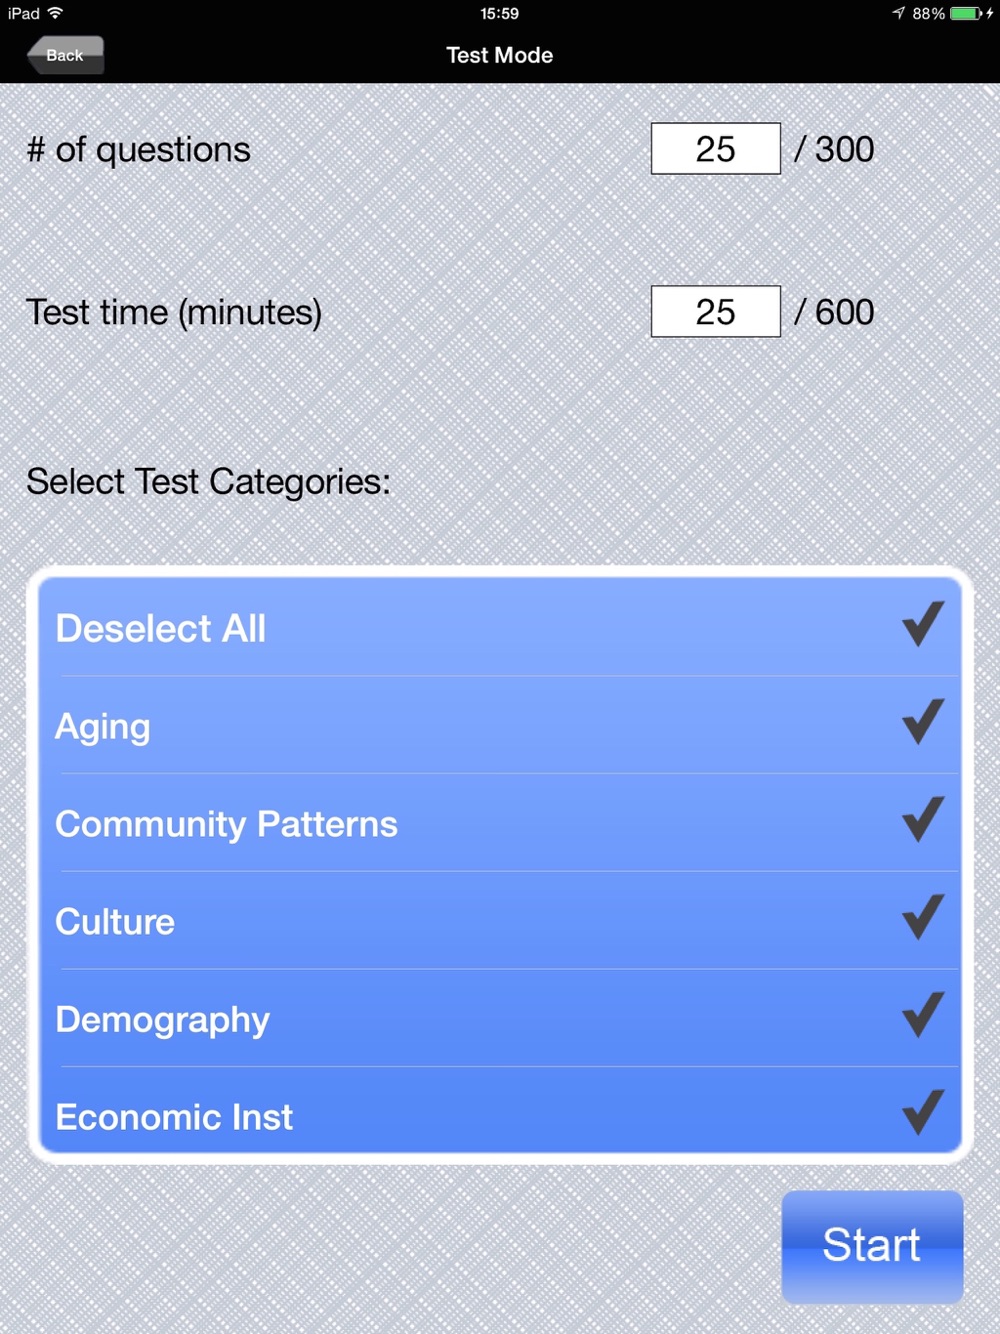Viewport: 1000px width, 1334px height.
Task: Uncheck the Economic Inst checkmark
Action: coord(922,1113)
